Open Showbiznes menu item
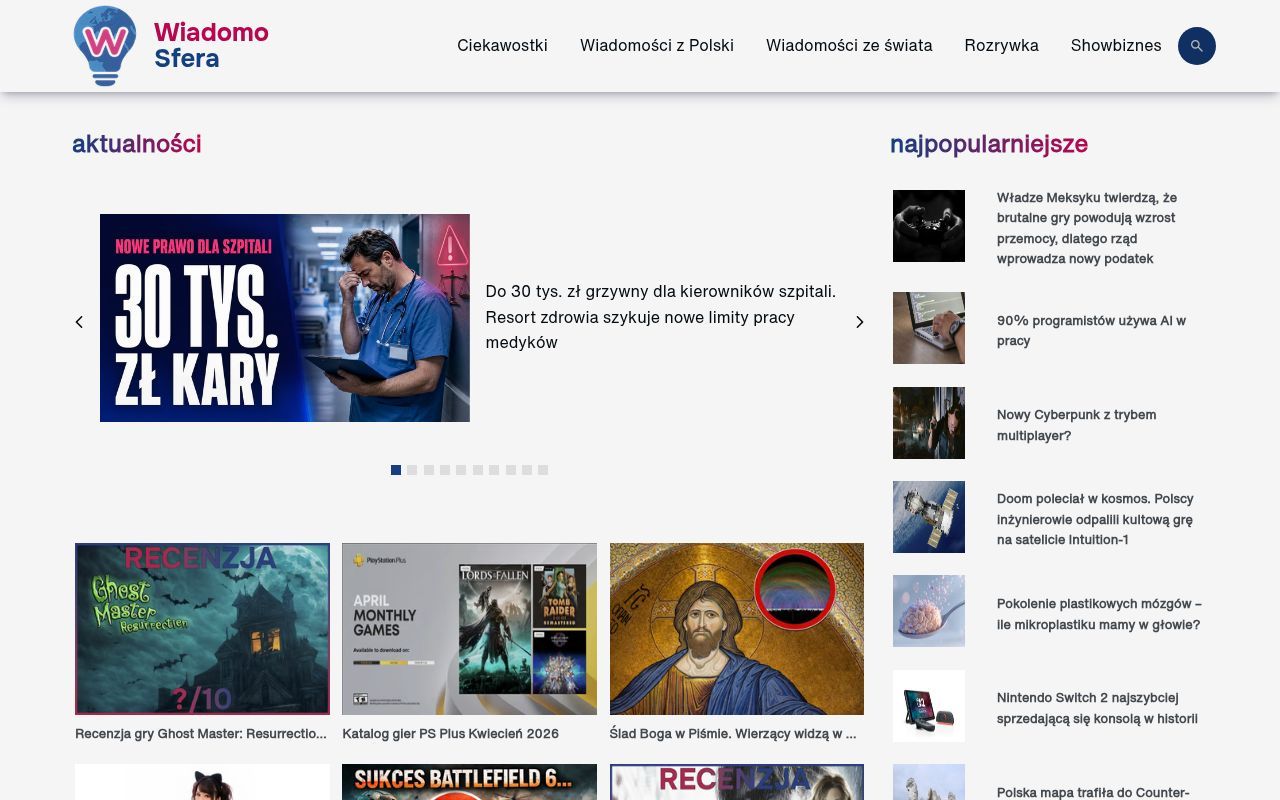1280x800 pixels. 1116,45
